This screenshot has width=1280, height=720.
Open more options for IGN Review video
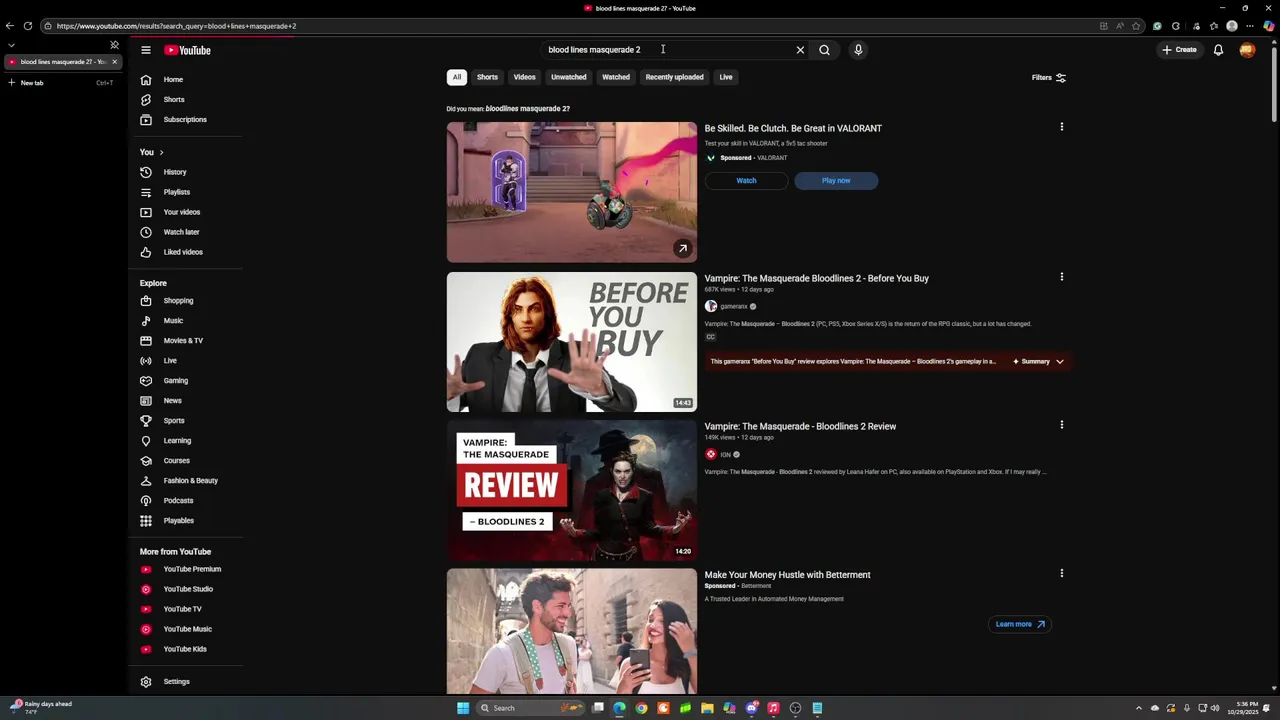tap(1062, 425)
